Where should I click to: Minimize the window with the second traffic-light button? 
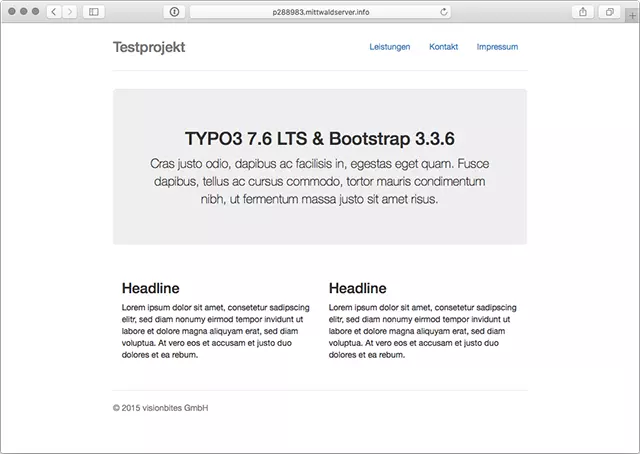click(x=24, y=11)
